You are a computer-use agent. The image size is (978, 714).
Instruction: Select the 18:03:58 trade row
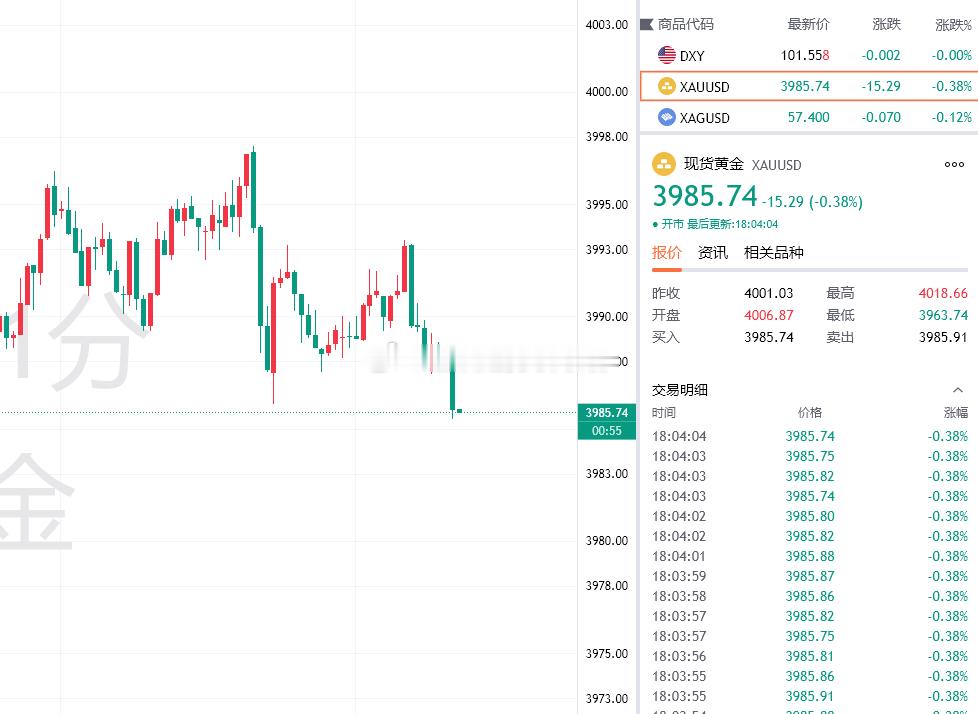point(810,596)
